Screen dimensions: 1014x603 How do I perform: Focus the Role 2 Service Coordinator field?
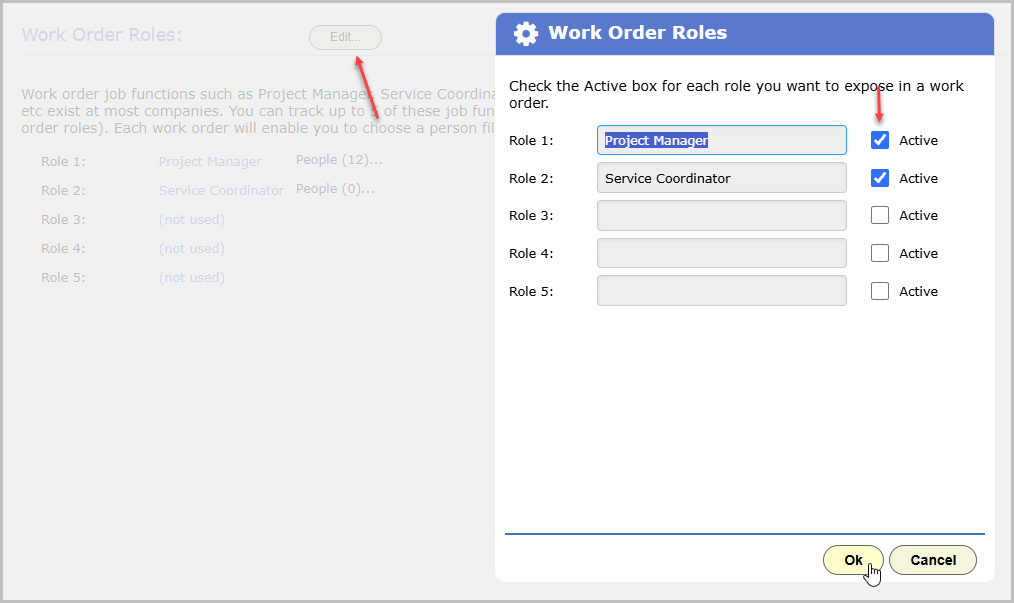point(722,178)
